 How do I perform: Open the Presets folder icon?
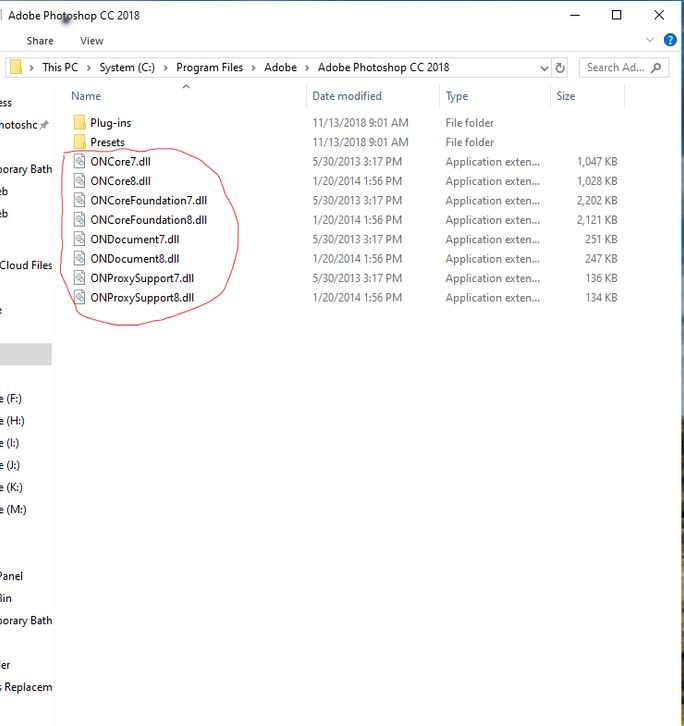click(80, 142)
